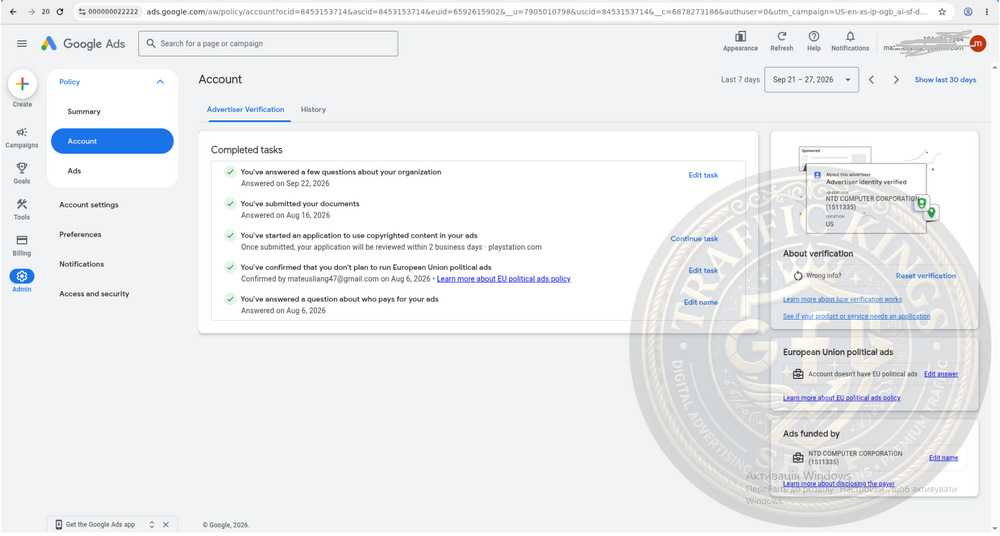Switch to the History tab
This screenshot has width=1000, height=536.
tap(313, 110)
